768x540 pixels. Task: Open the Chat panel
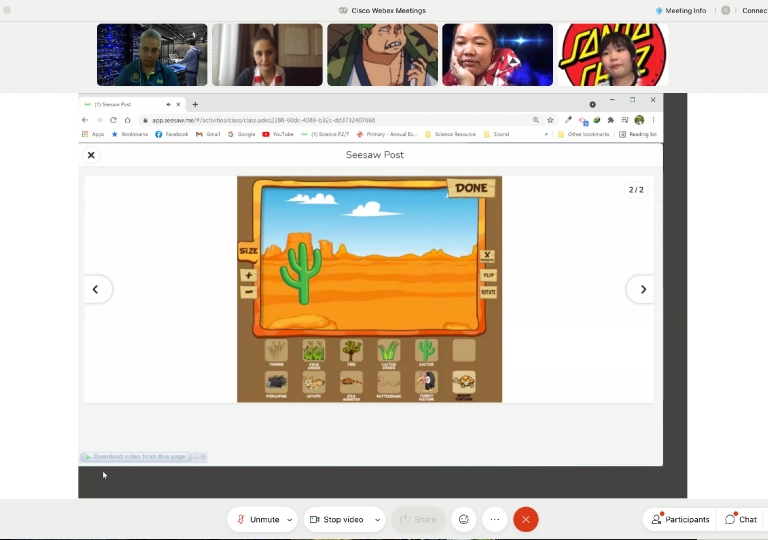(x=741, y=519)
